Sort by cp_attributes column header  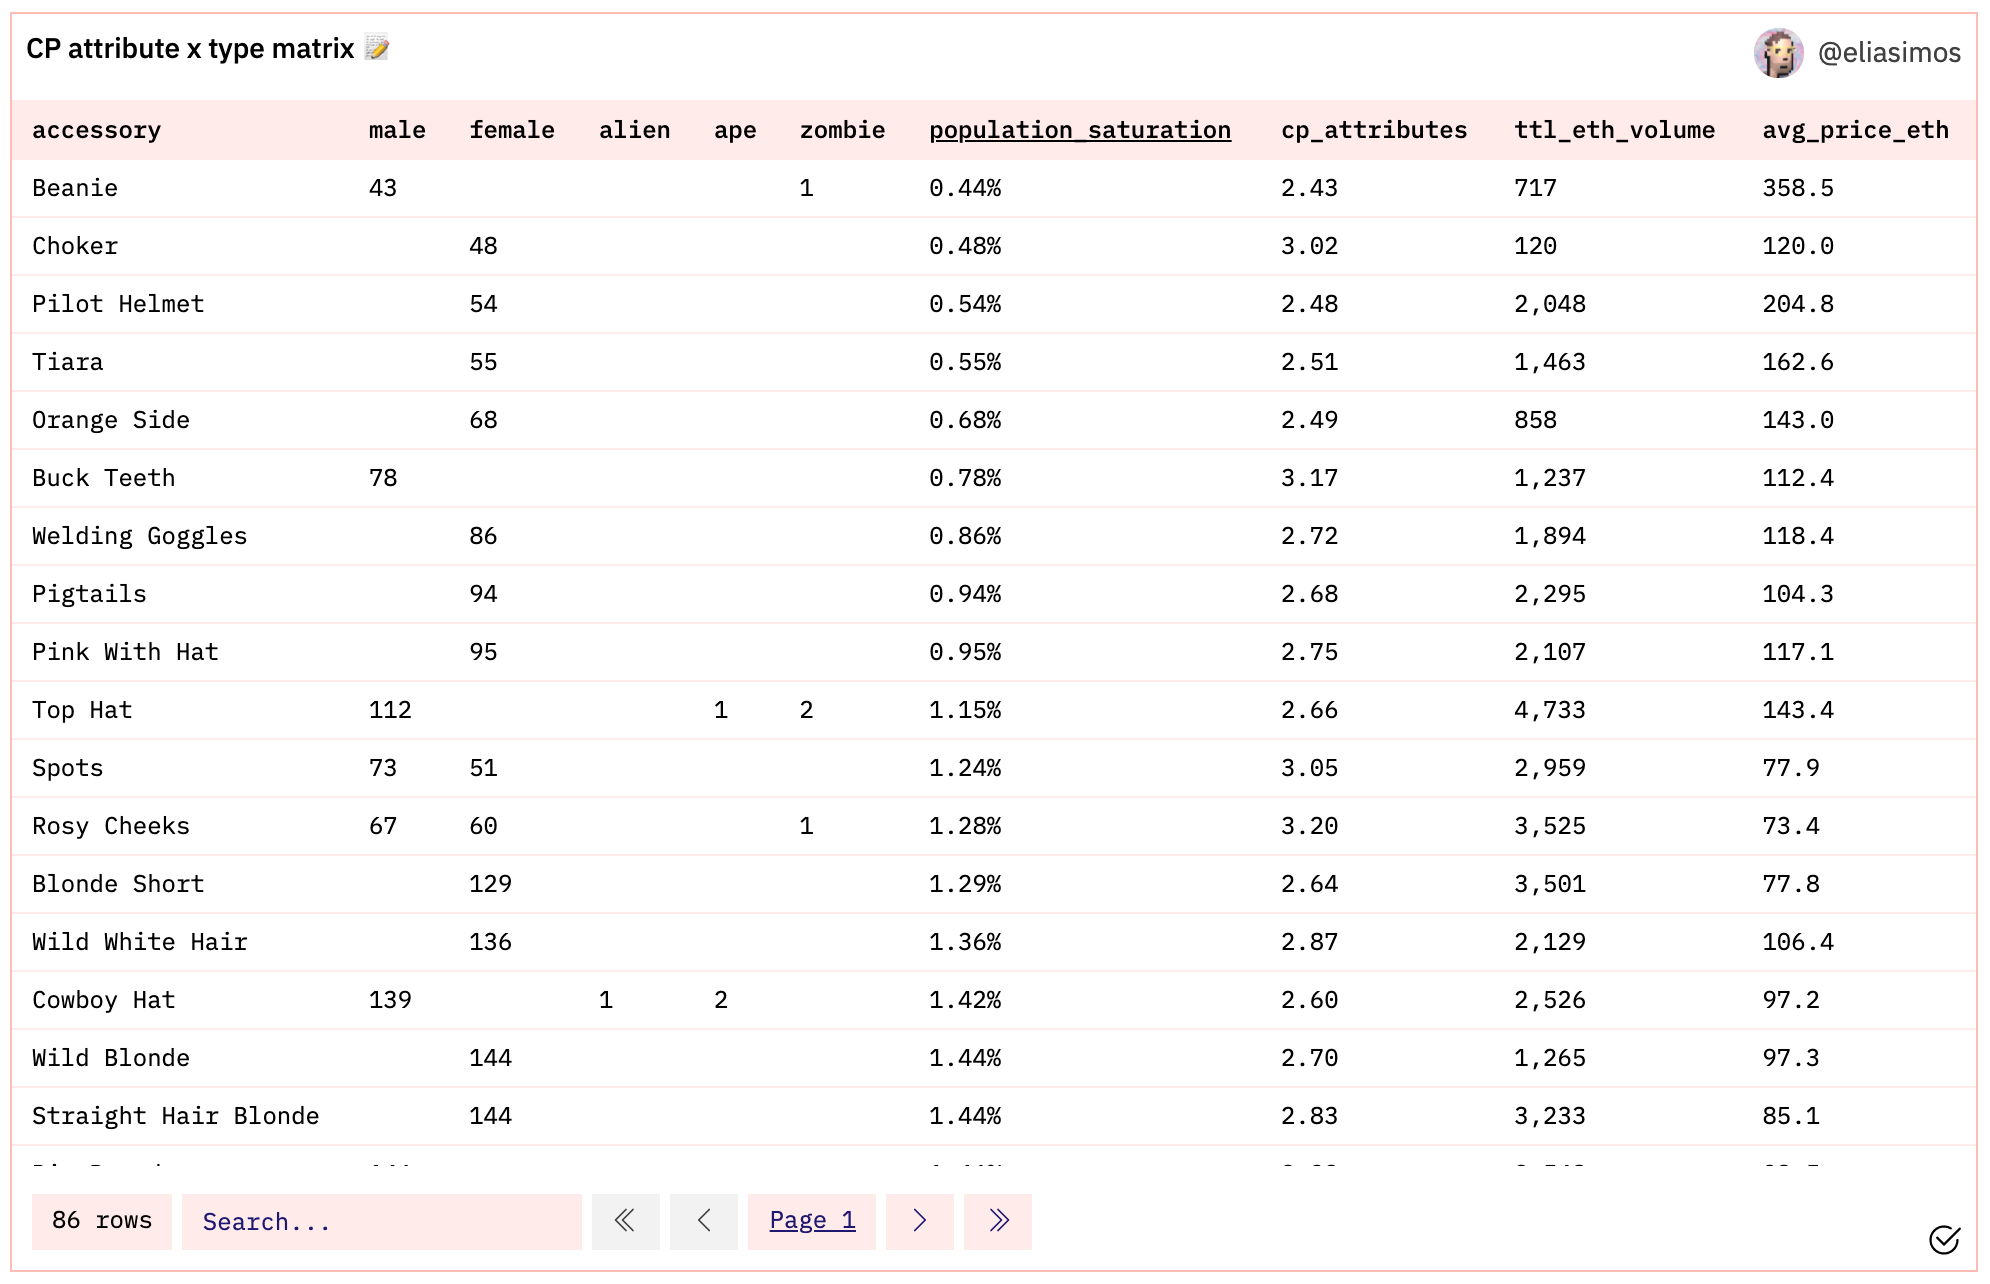[1373, 130]
